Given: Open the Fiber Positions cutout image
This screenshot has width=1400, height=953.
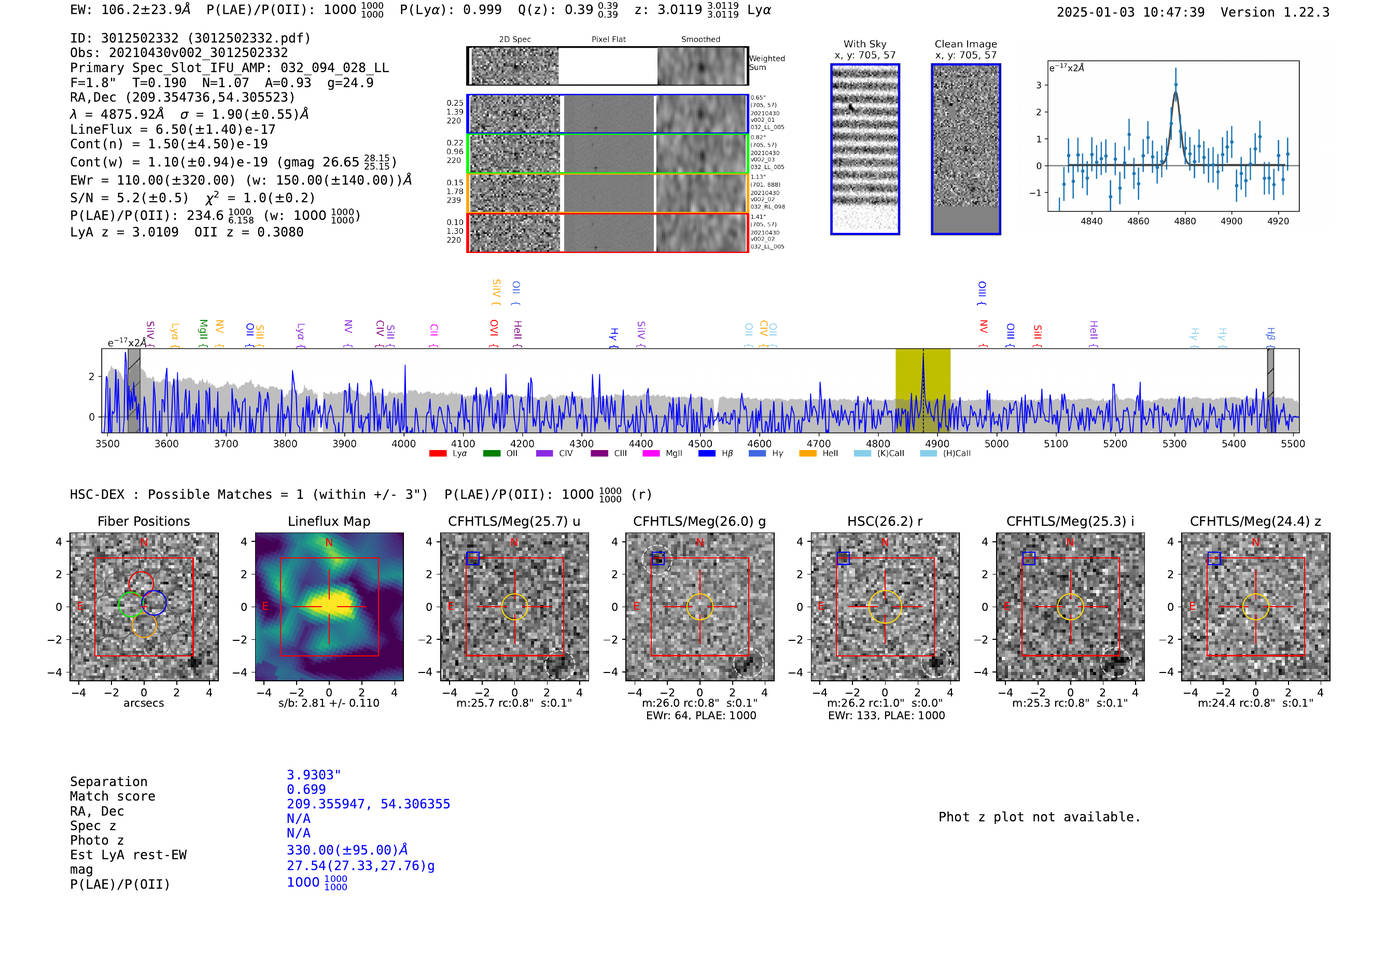Looking at the screenshot, I should 144,606.
